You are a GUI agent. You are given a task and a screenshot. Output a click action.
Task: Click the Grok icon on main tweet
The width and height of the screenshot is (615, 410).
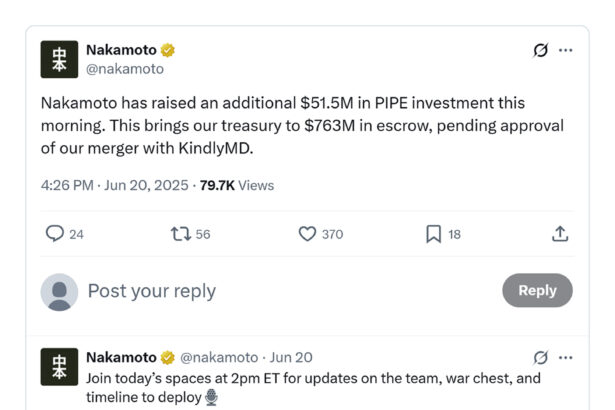tap(541, 51)
